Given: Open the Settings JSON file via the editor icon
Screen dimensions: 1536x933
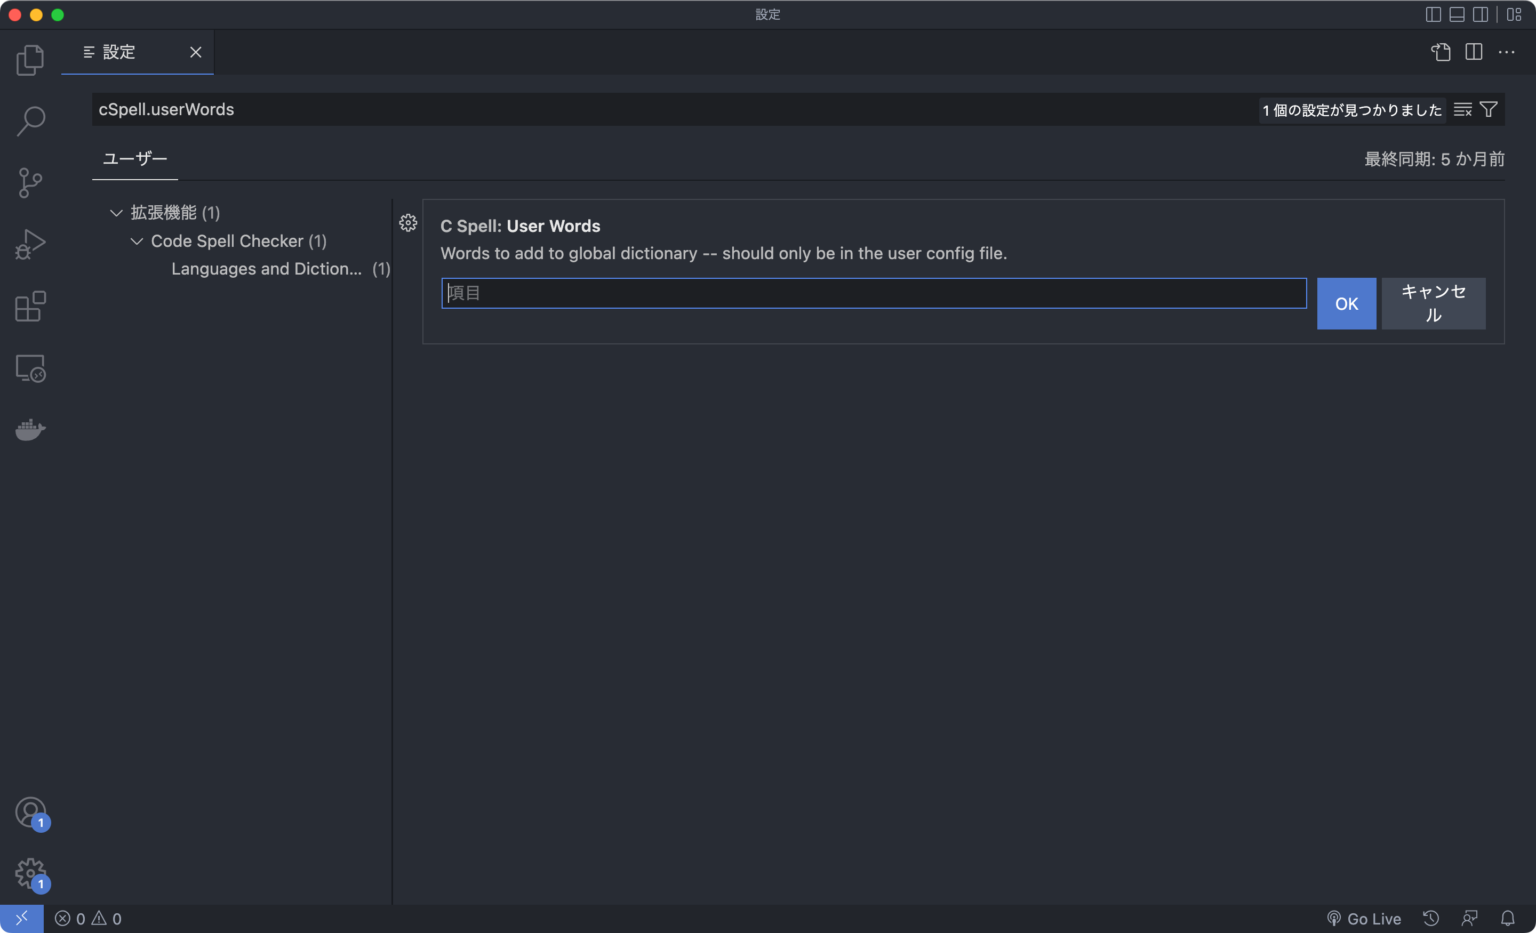Looking at the screenshot, I should (1440, 52).
